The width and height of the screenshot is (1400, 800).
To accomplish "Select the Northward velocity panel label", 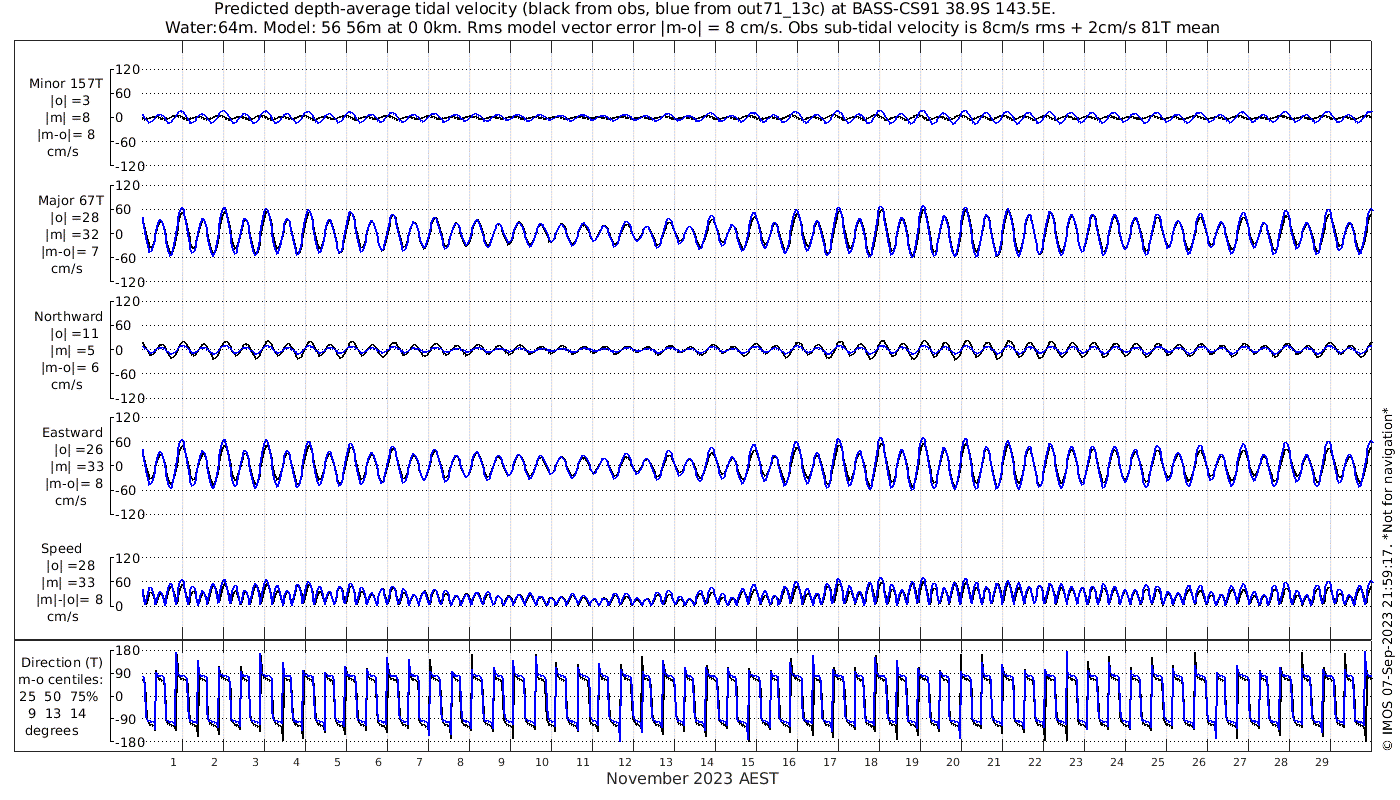I will click(68, 316).
